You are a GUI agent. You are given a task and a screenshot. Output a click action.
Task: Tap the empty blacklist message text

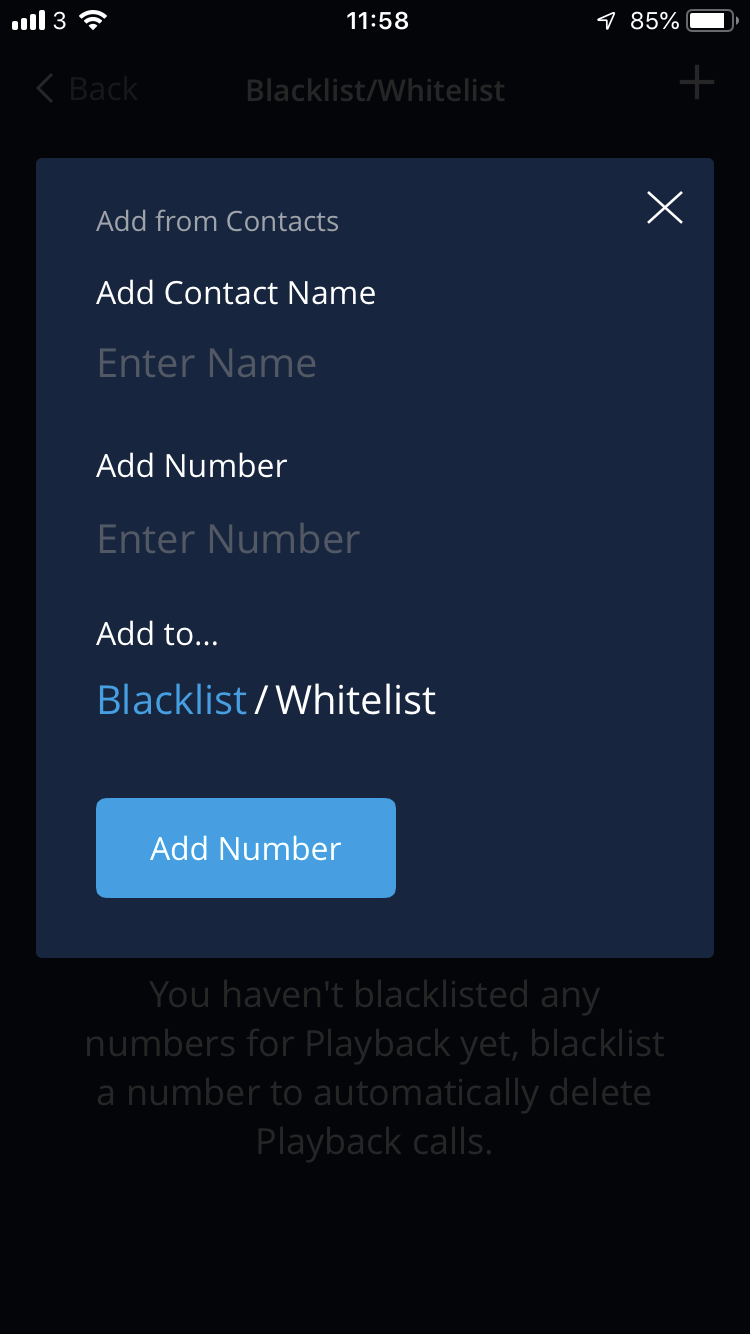tap(375, 1067)
